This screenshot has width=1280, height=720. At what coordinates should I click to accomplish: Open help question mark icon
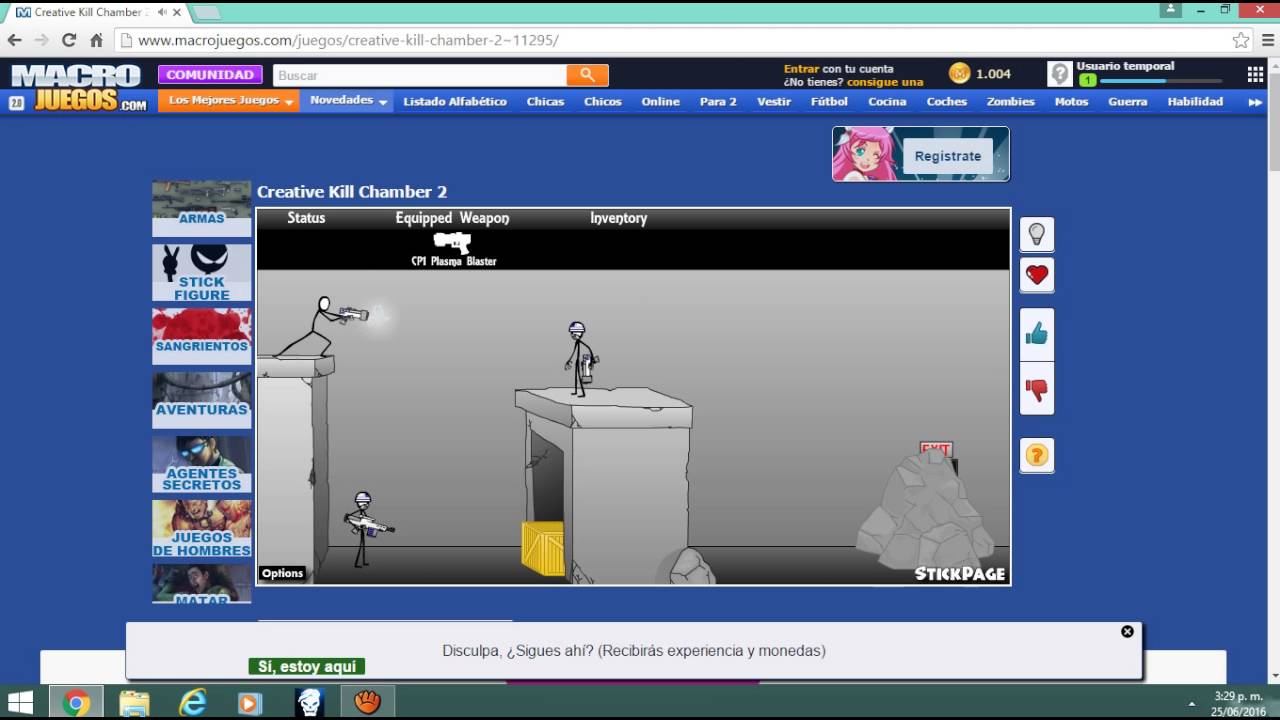pos(1037,455)
